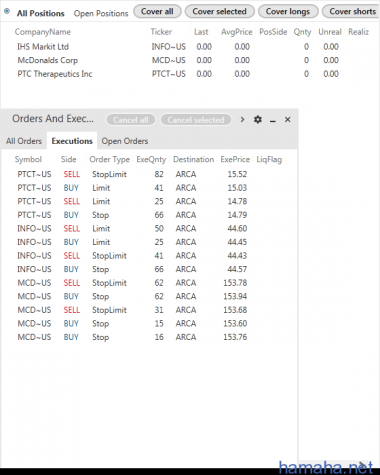Select MCD SELL StopLimit execution at 153.78
This screenshot has width=380, height=475.
click(149, 283)
